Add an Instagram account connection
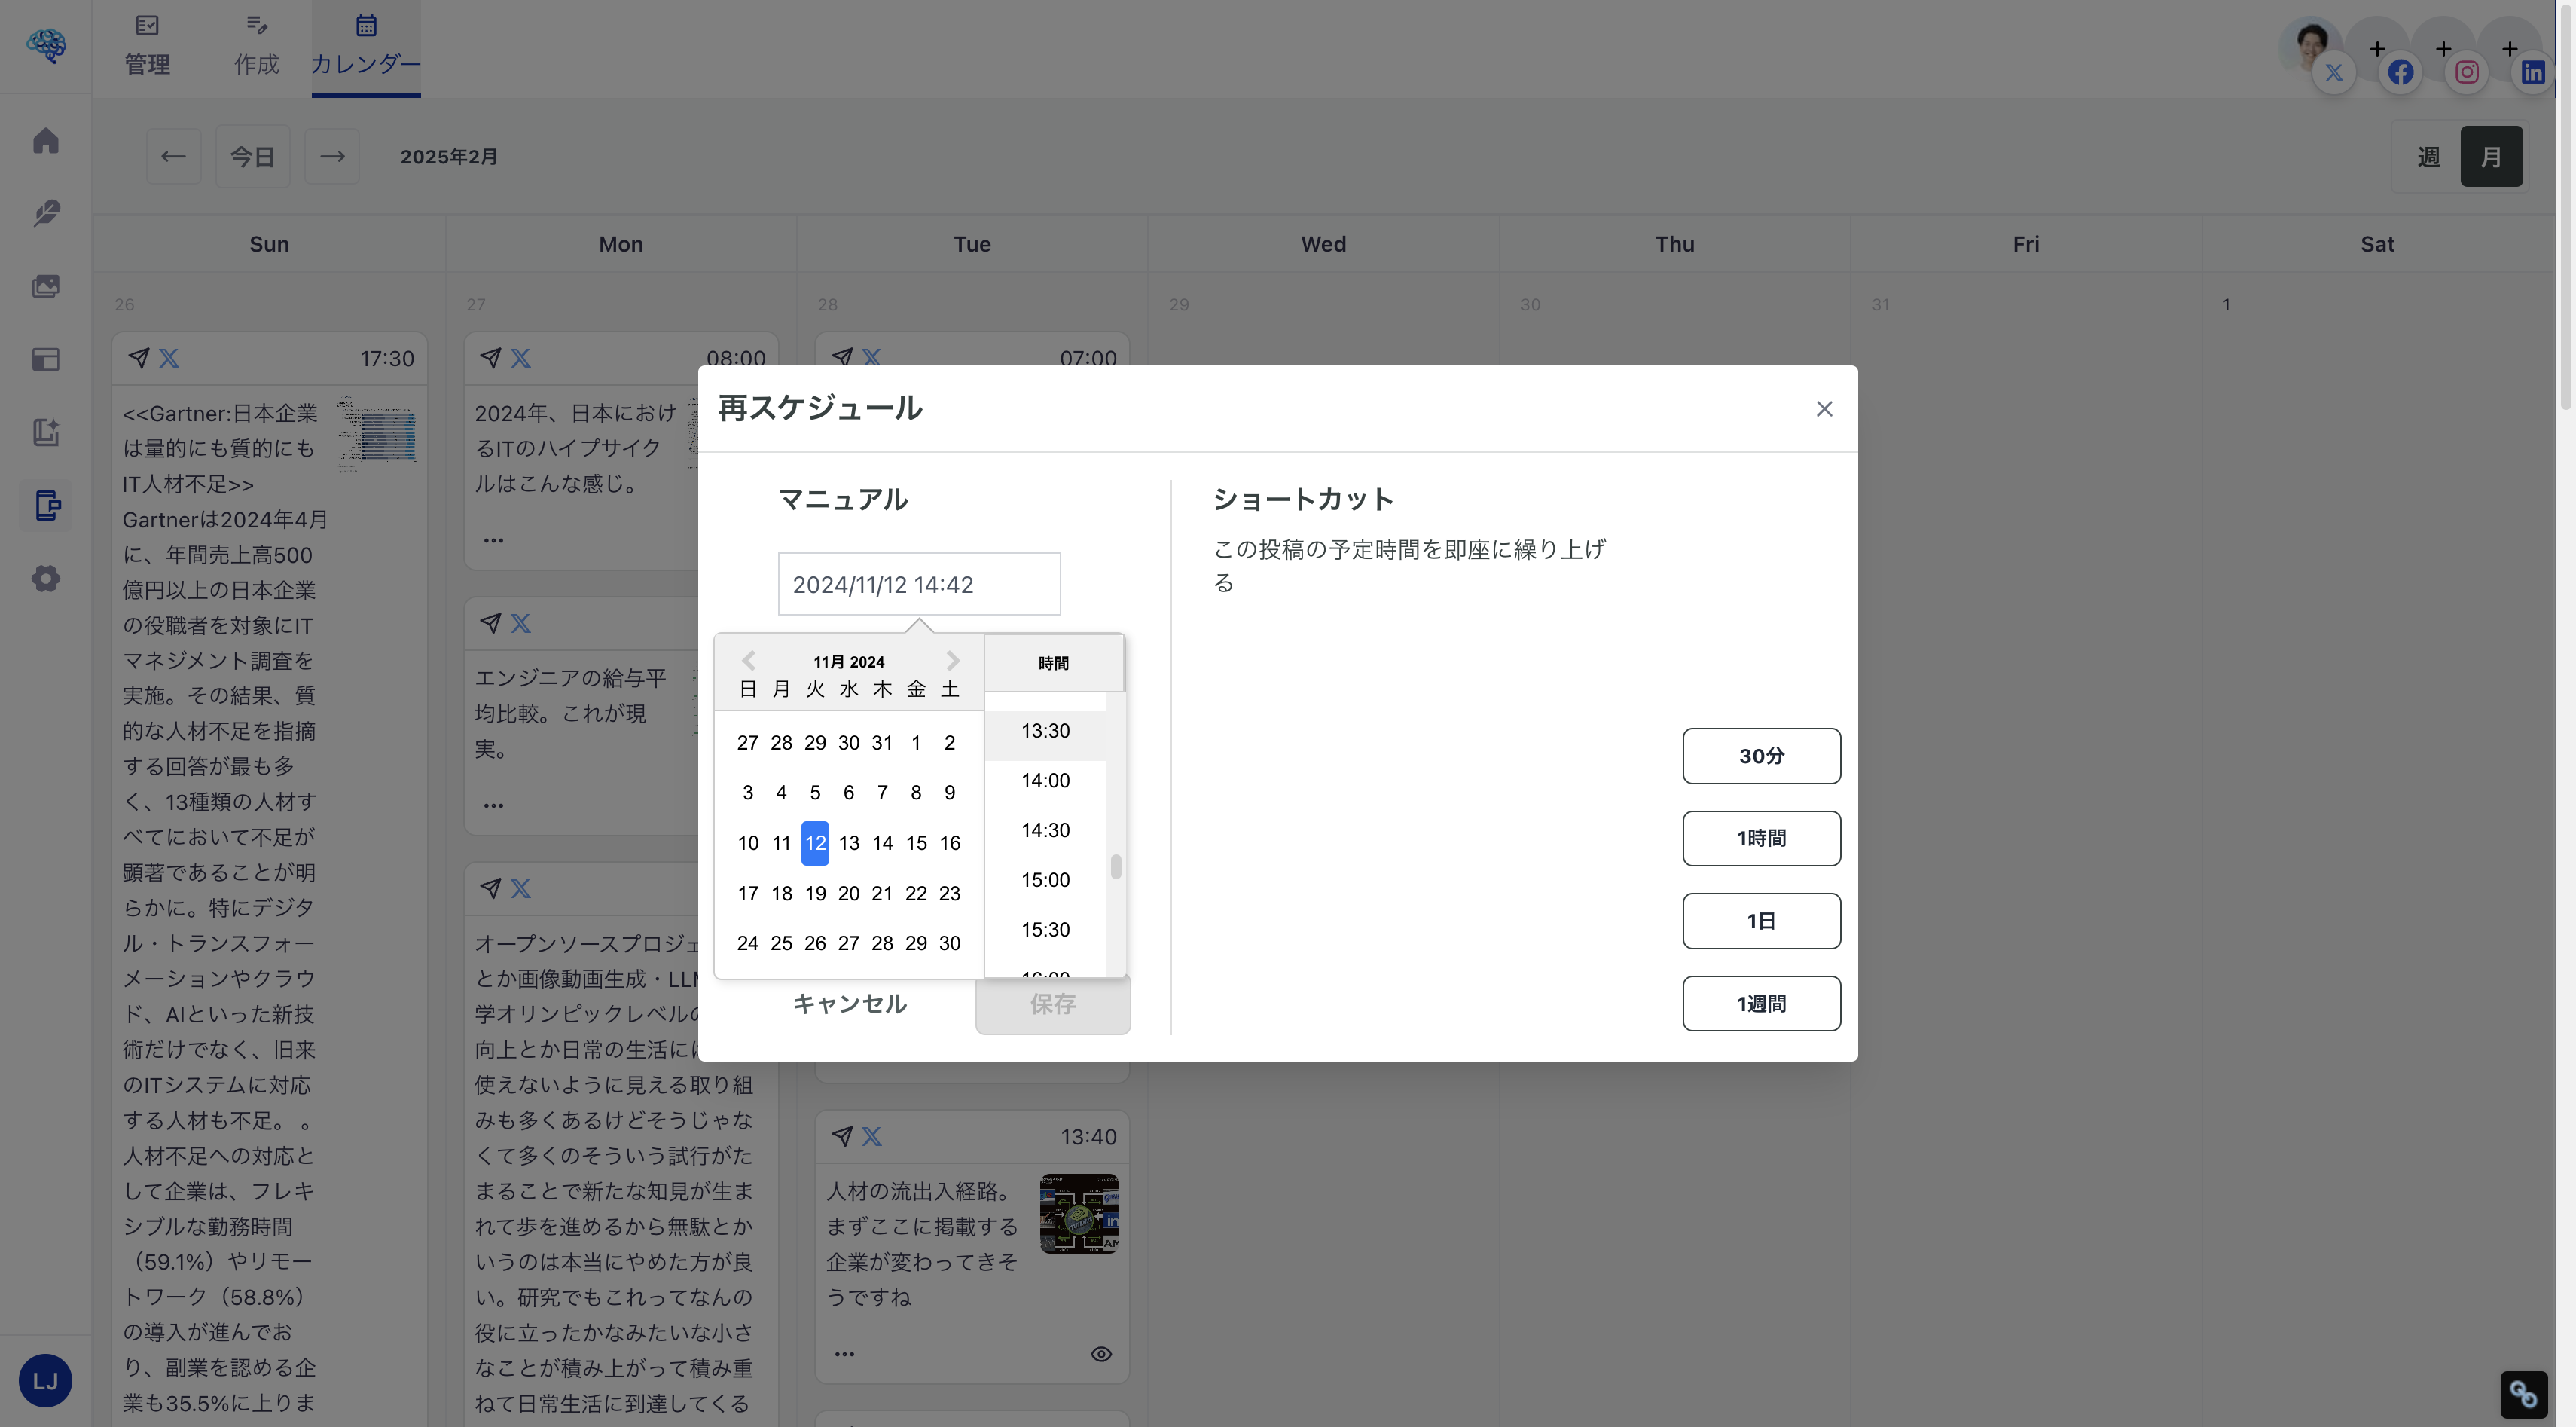 click(x=2442, y=48)
